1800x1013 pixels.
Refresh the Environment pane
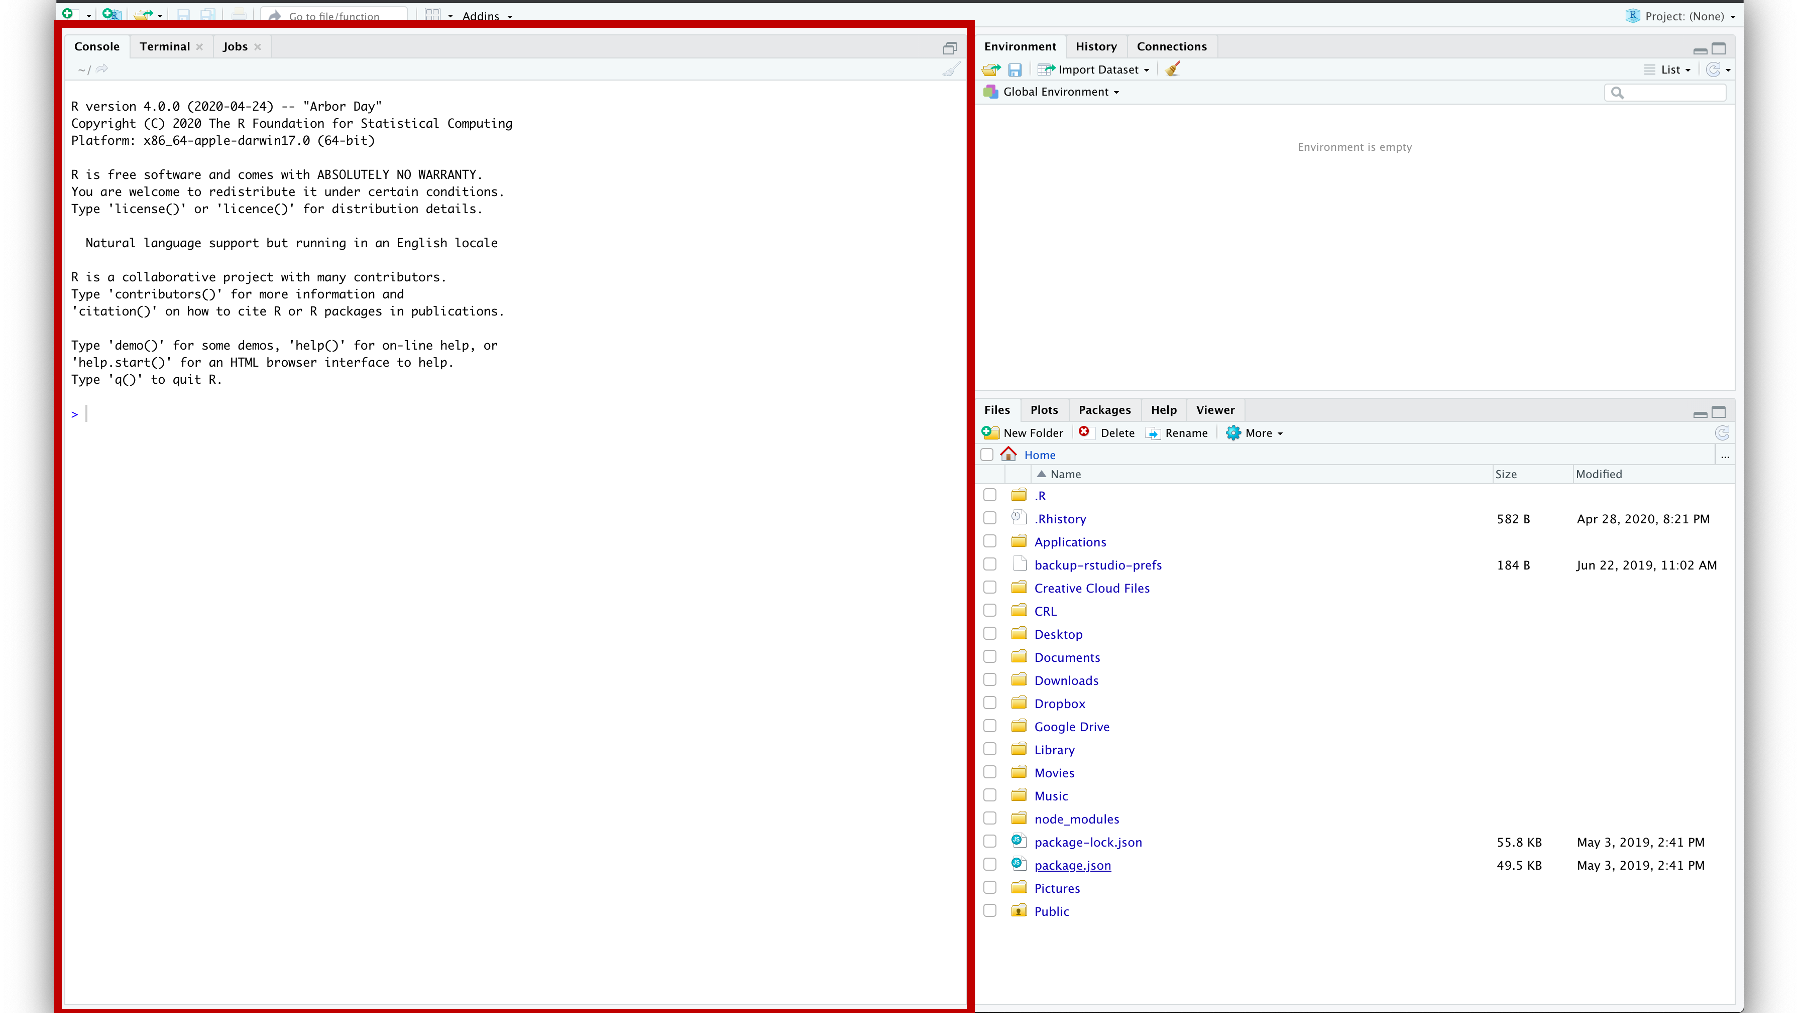(1713, 70)
